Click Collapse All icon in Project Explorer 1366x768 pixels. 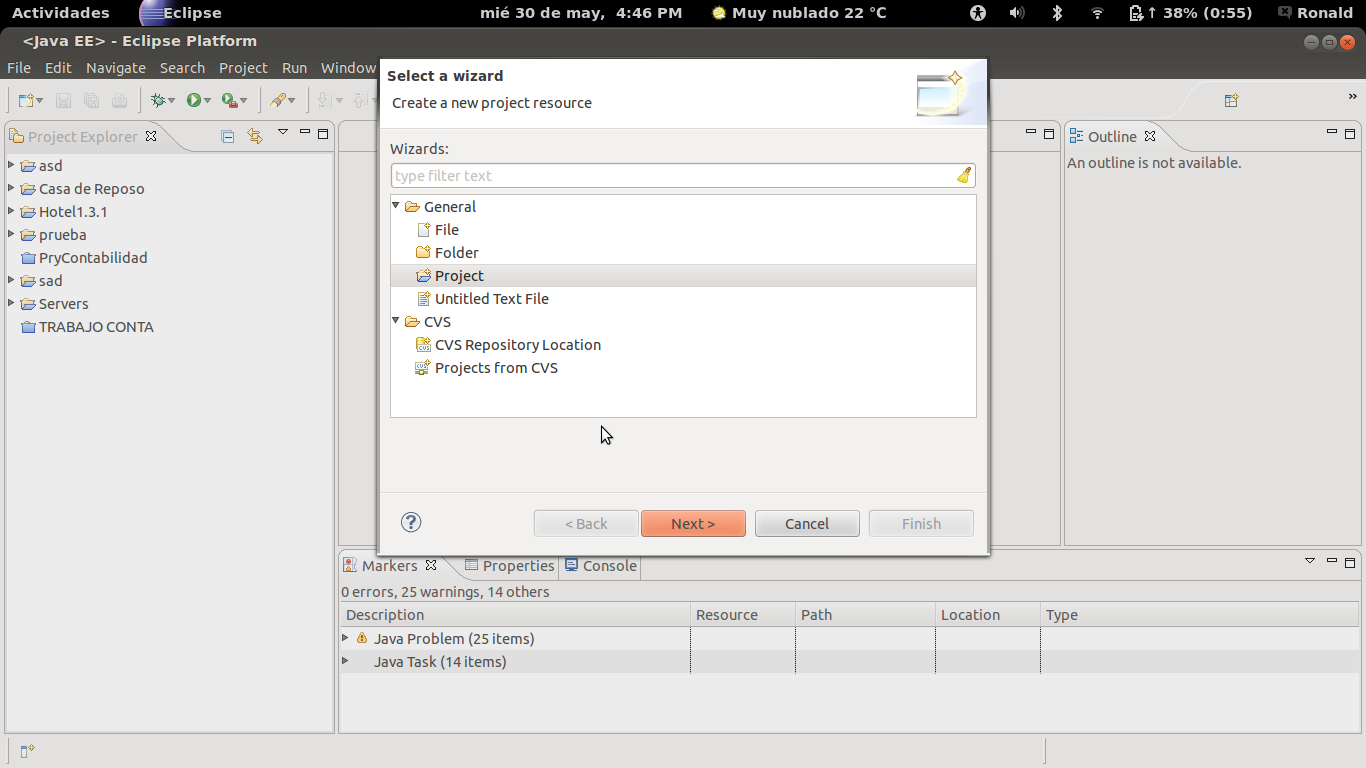click(x=228, y=136)
